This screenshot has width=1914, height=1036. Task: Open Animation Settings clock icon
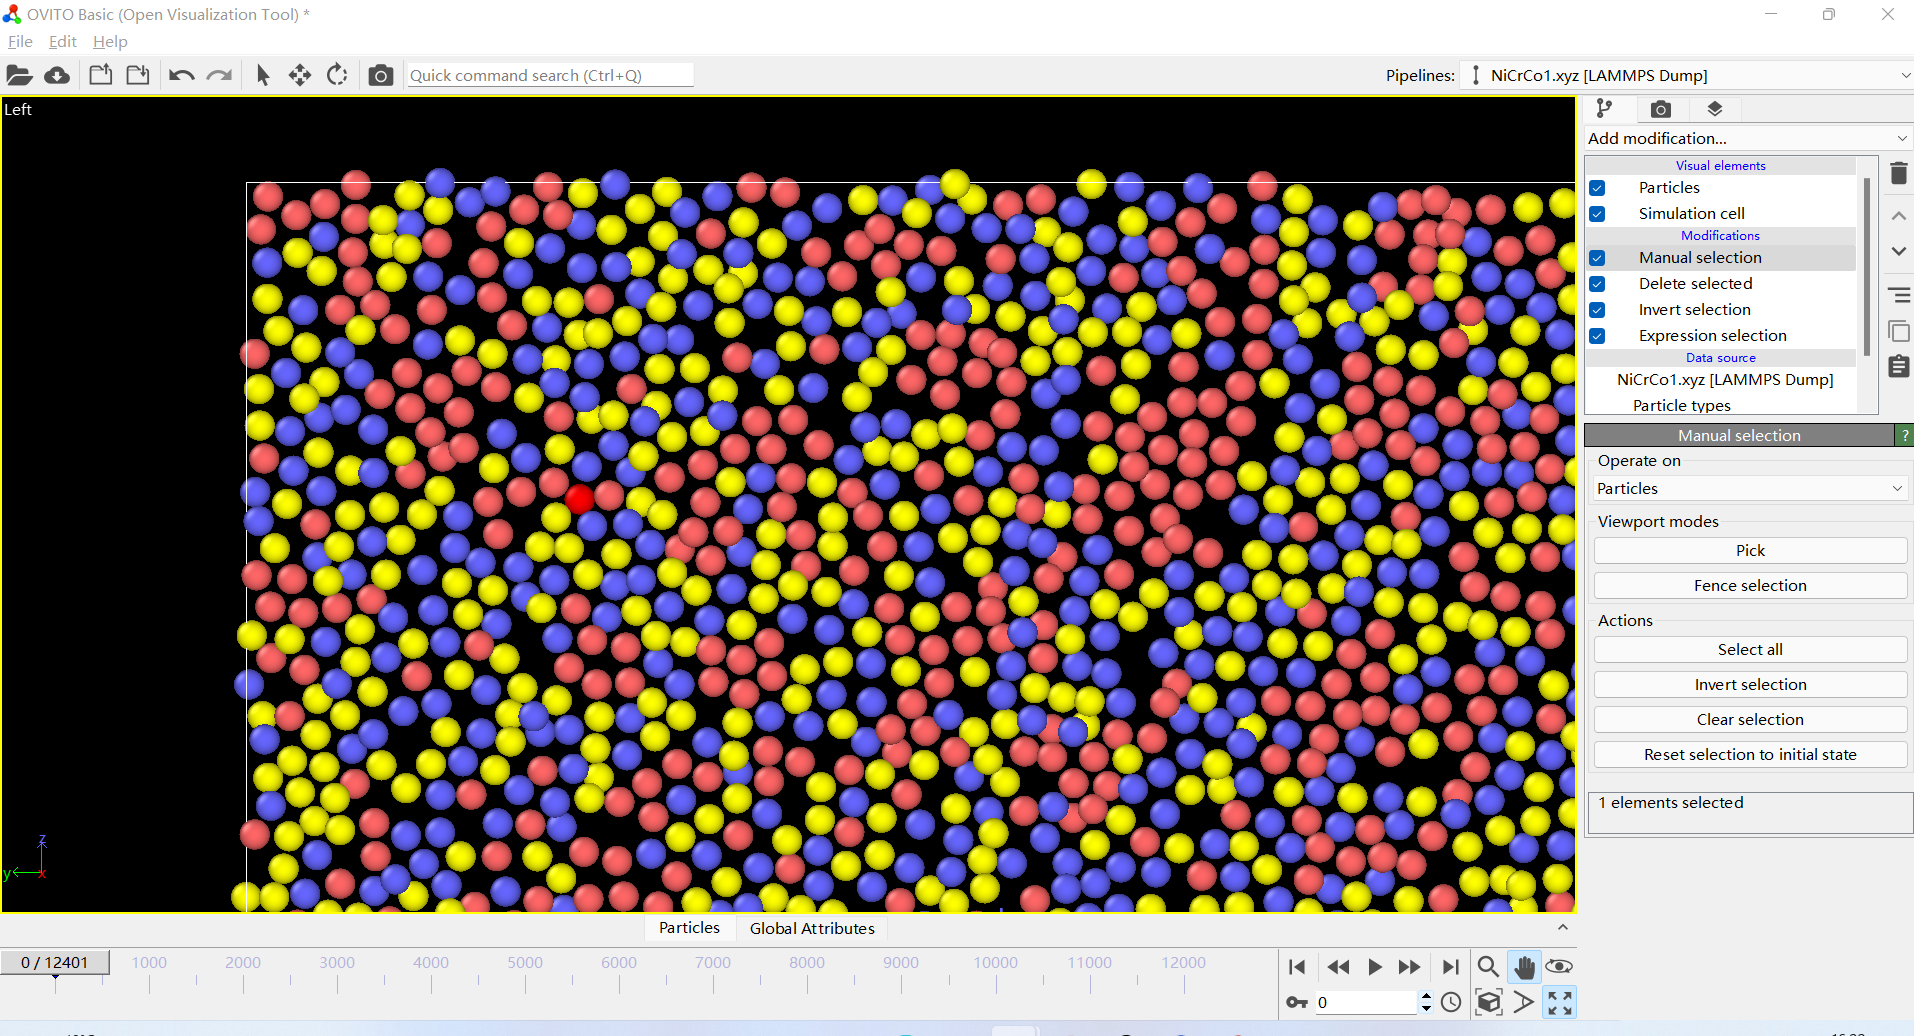pos(1452,1002)
